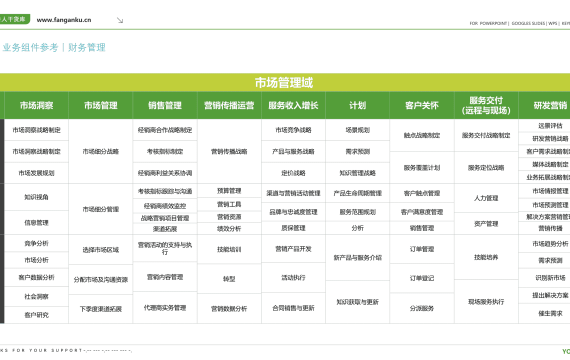Open the www.fanganku.cn link
Screen dimensions: 570x360
click(x=64, y=20)
